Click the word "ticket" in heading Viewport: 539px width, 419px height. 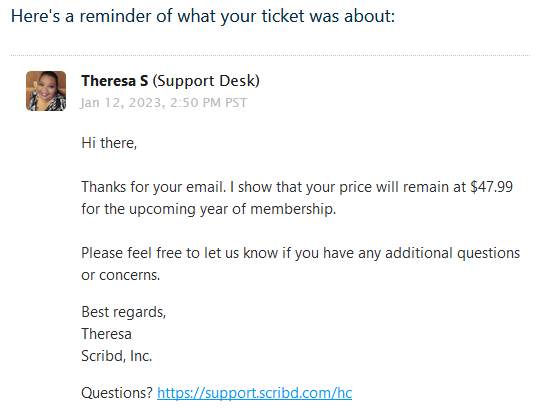tap(283, 16)
